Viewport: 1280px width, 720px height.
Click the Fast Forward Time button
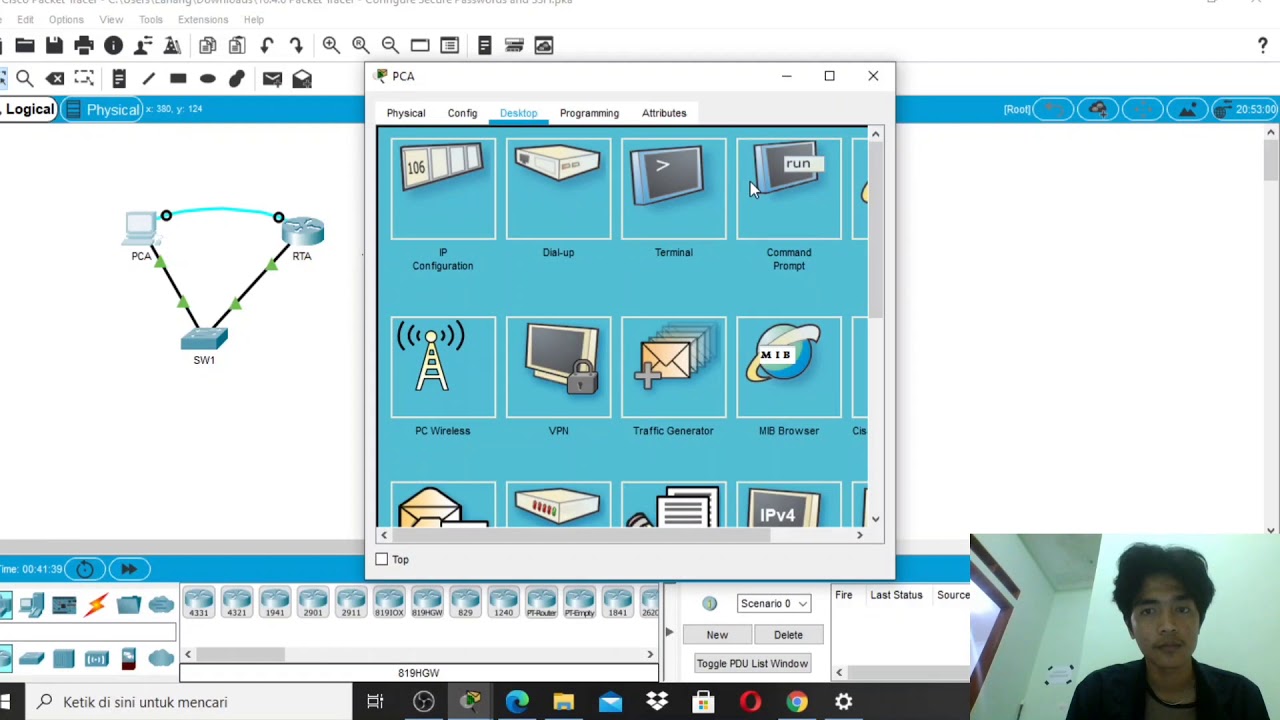(129, 569)
